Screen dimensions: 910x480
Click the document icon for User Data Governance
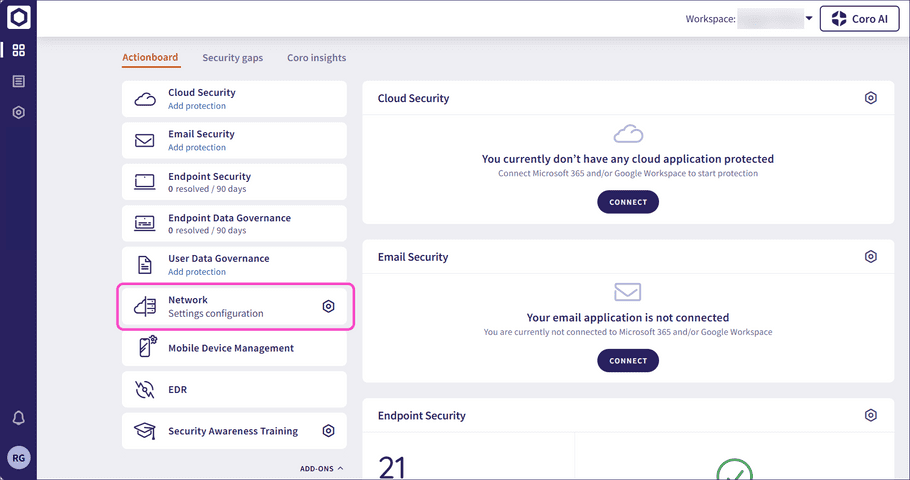pyautogui.click(x=145, y=265)
